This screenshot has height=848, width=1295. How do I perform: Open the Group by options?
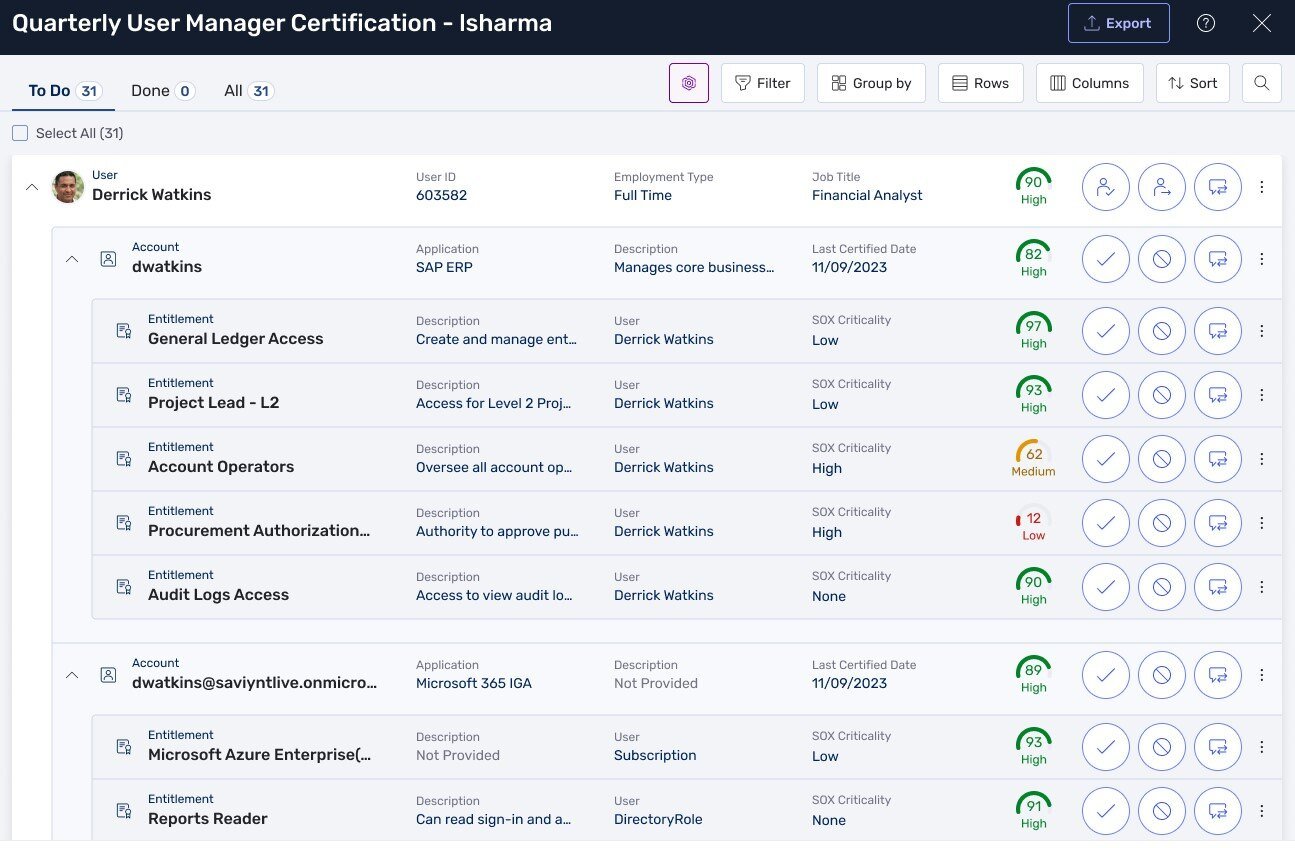click(x=871, y=83)
